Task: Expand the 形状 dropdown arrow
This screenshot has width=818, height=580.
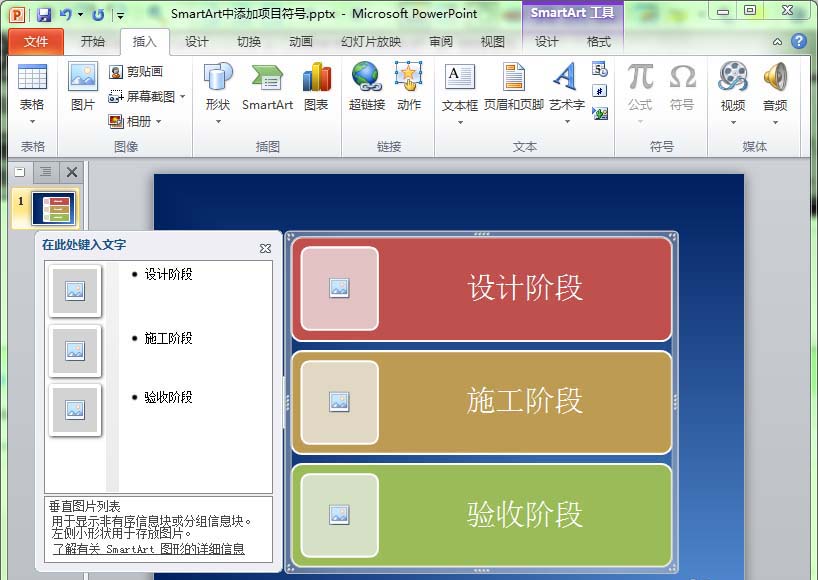Action: [x=218, y=122]
